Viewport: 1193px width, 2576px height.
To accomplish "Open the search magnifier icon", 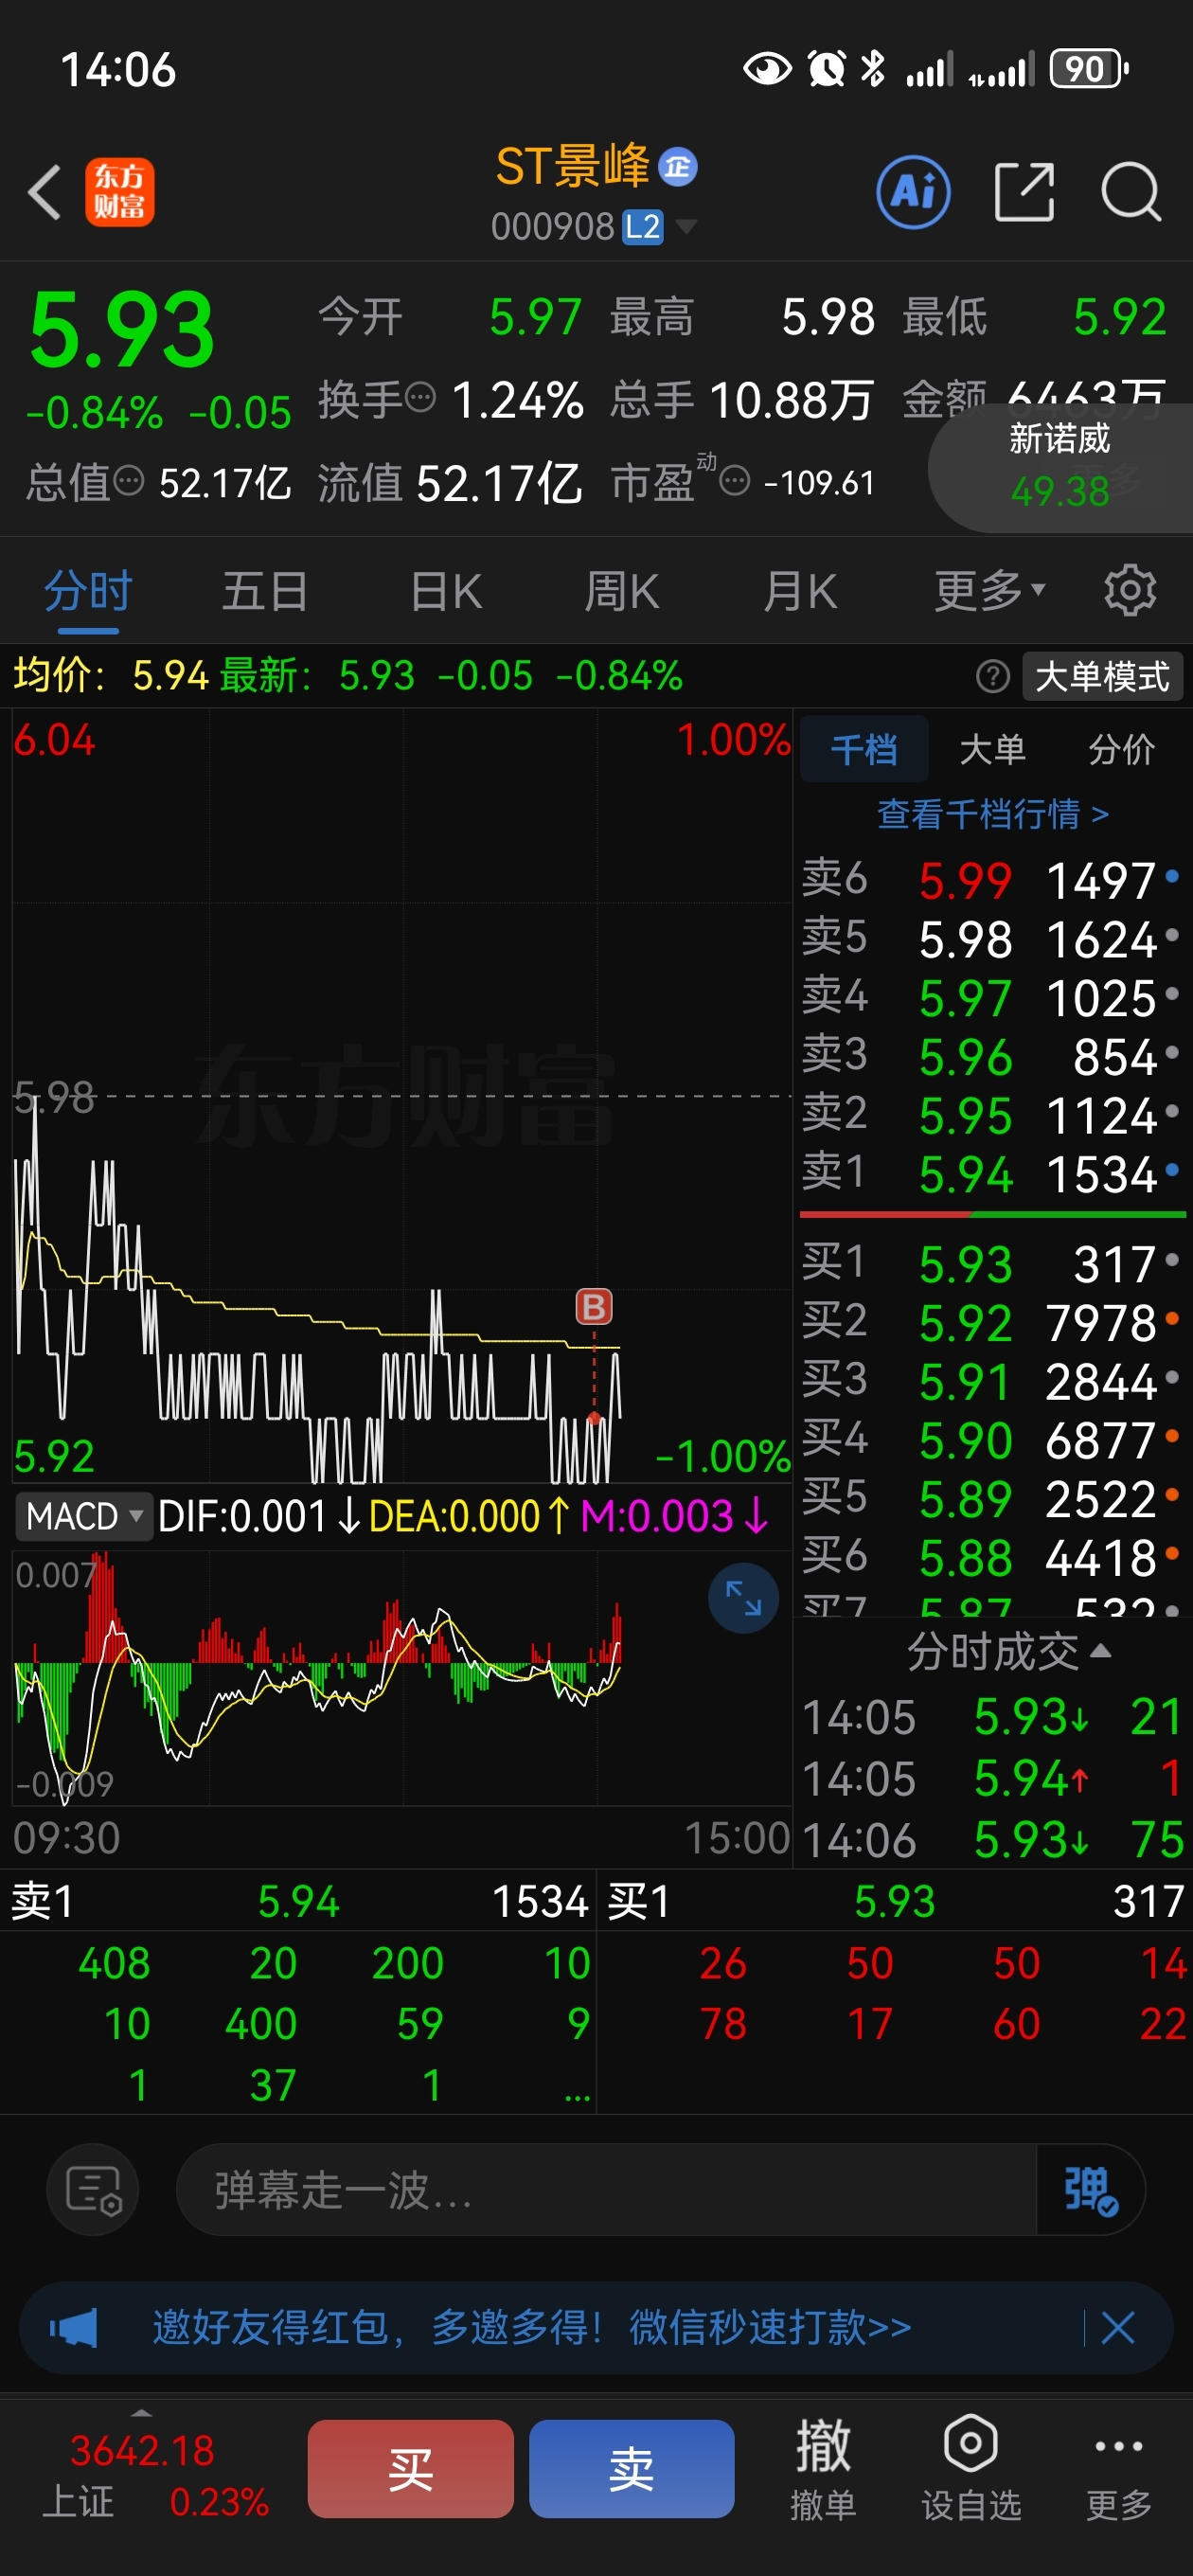I will coord(1131,192).
